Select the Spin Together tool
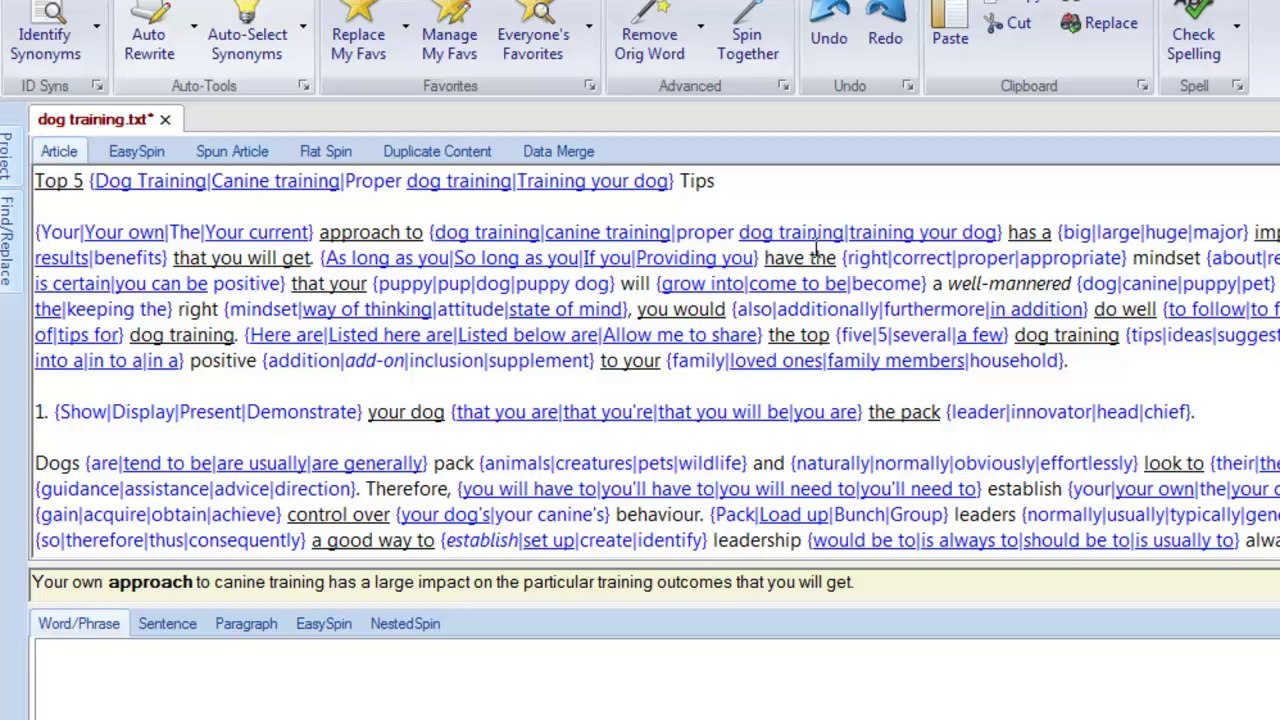 click(x=747, y=32)
